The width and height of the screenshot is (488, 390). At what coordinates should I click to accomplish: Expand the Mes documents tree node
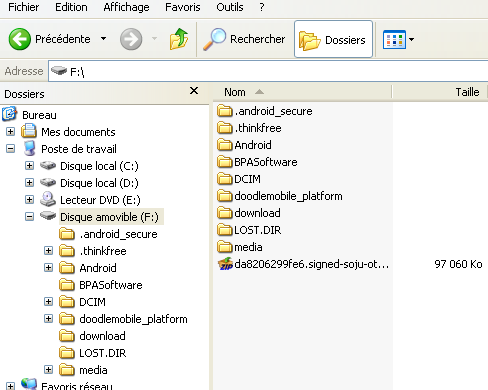point(10,132)
